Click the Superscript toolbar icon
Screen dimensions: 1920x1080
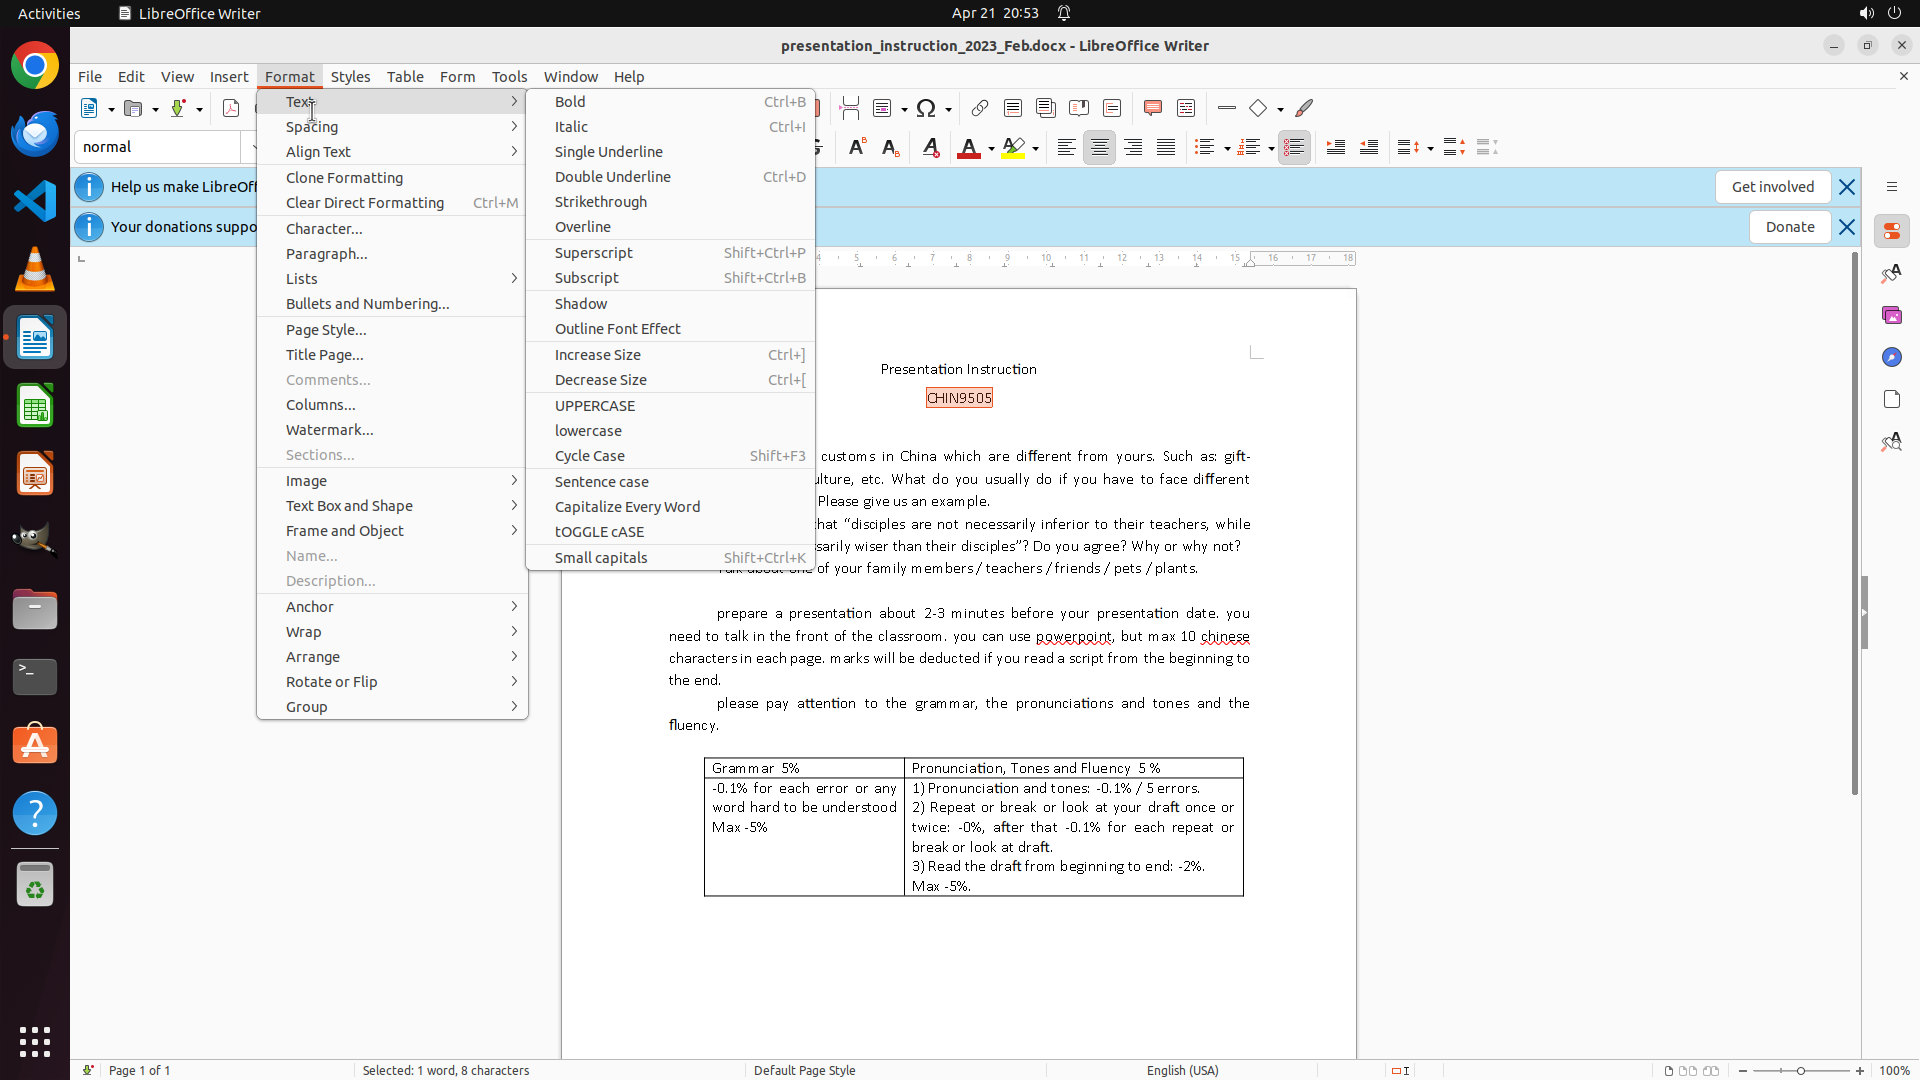point(857,148)
